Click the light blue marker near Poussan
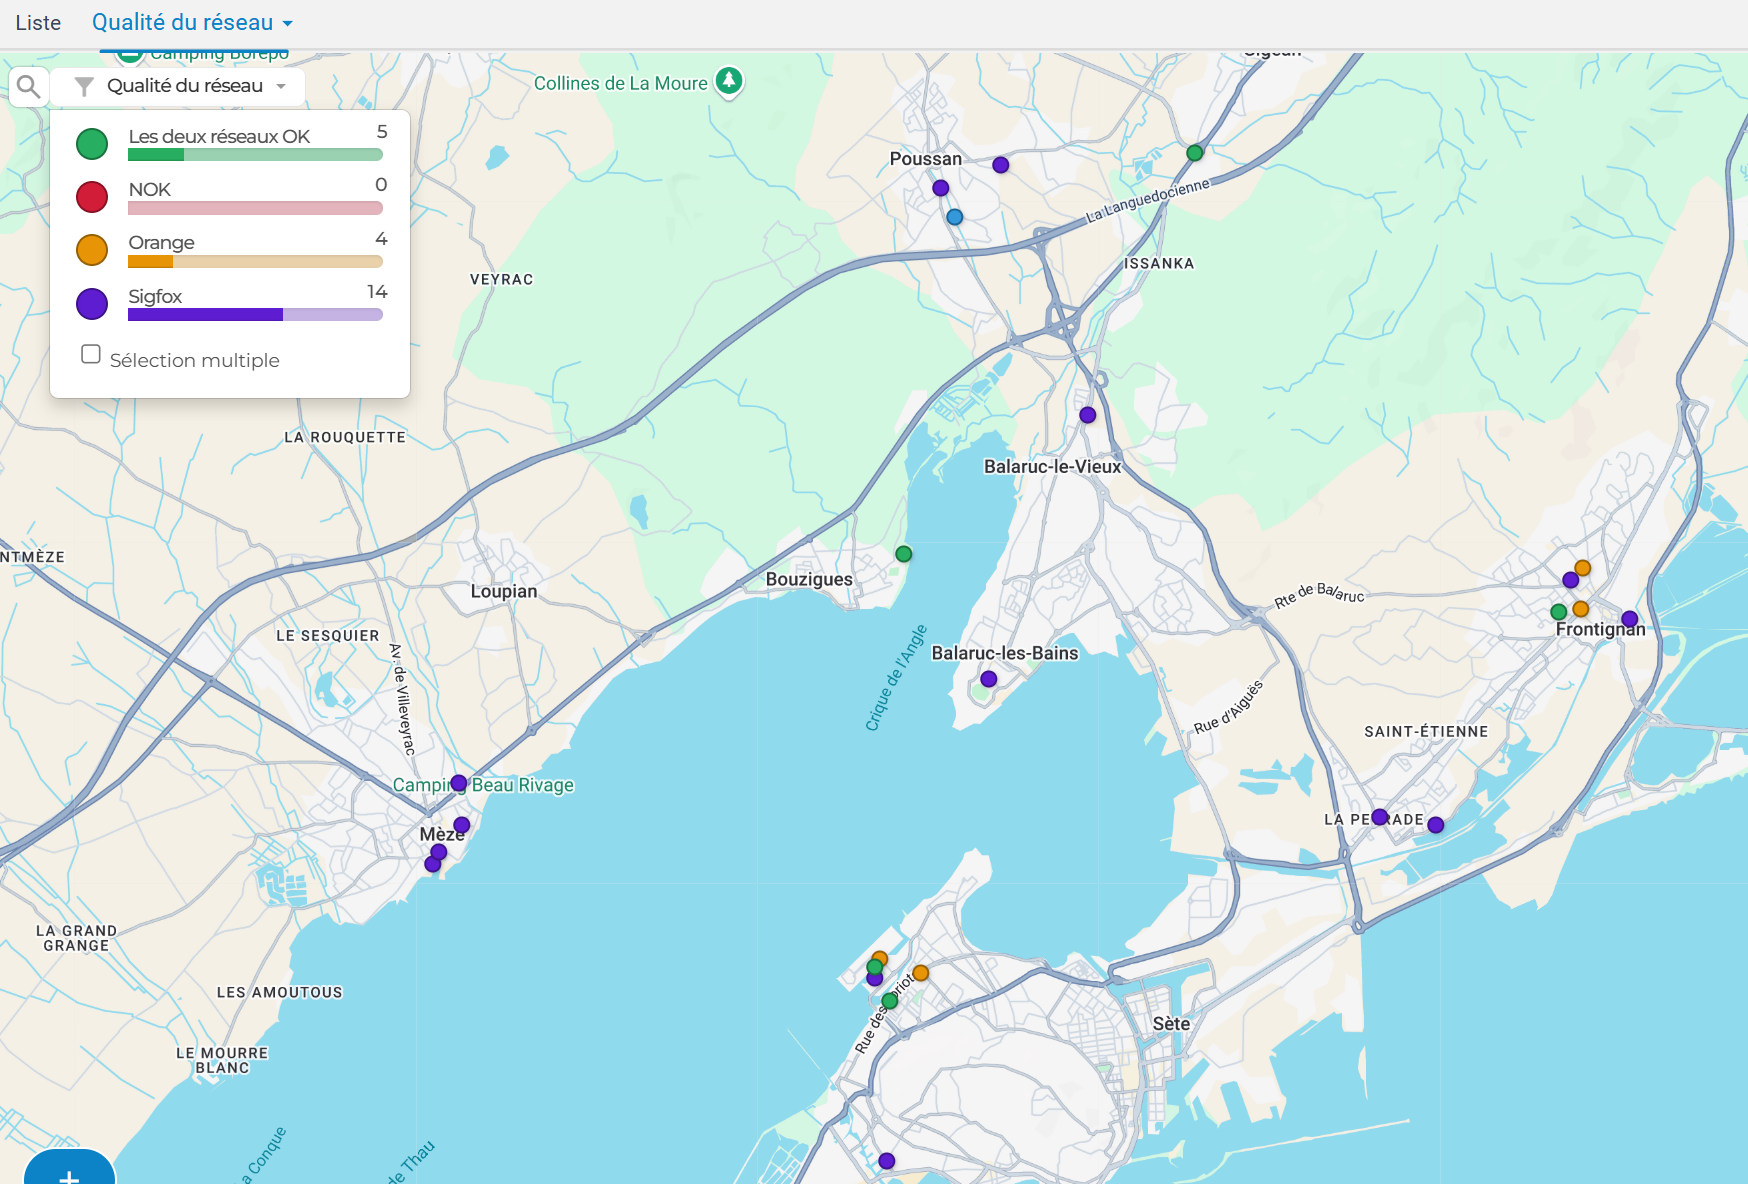 pos(954,217)
